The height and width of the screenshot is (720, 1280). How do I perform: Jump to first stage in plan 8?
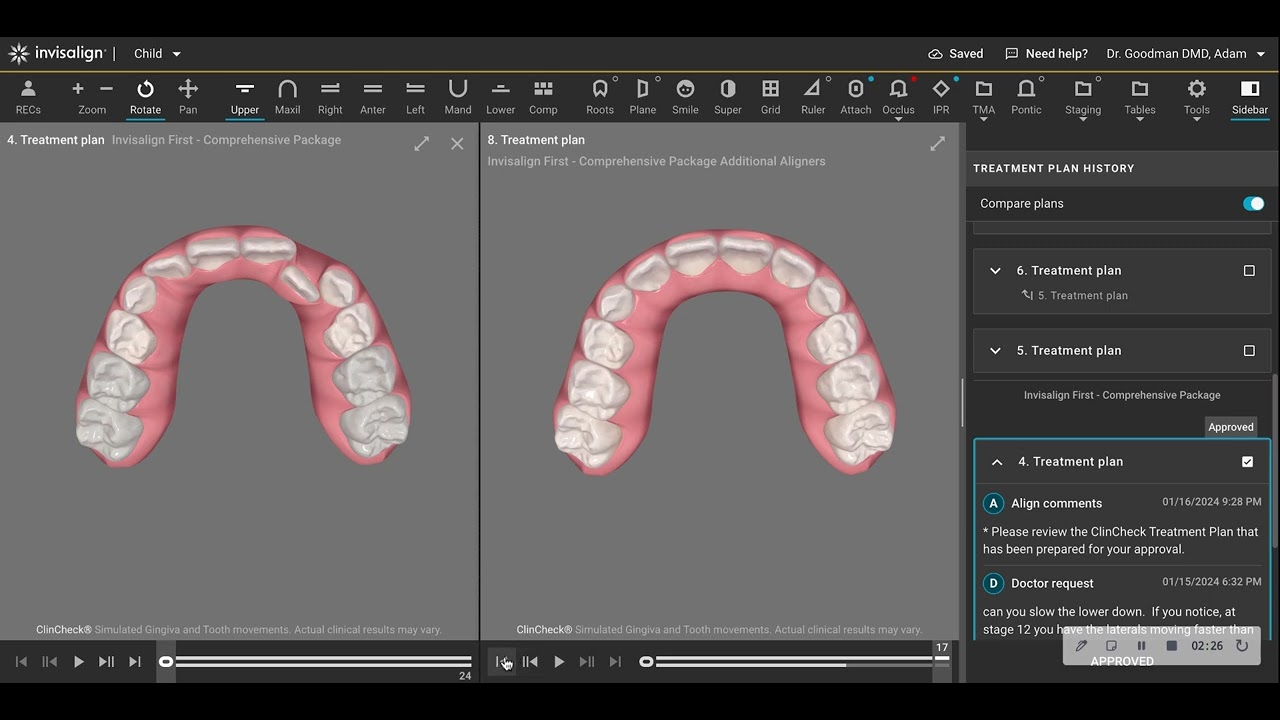[x=502, y=662]
